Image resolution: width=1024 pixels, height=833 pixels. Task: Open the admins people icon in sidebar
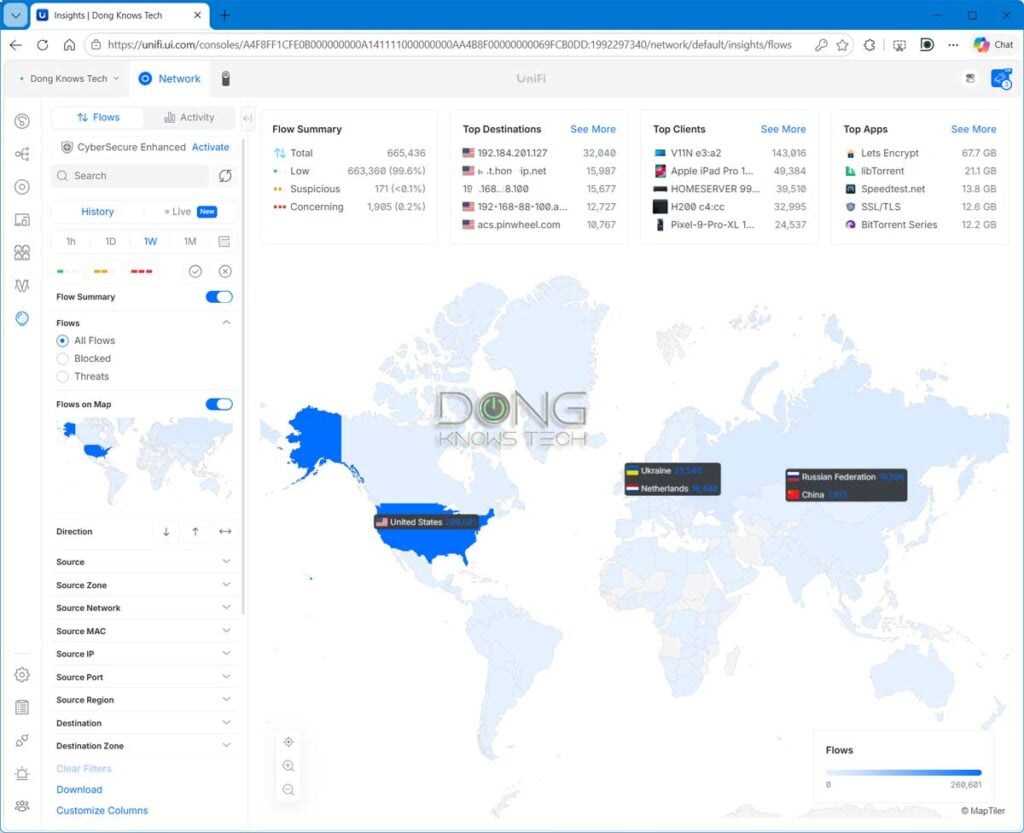(22, 806)
